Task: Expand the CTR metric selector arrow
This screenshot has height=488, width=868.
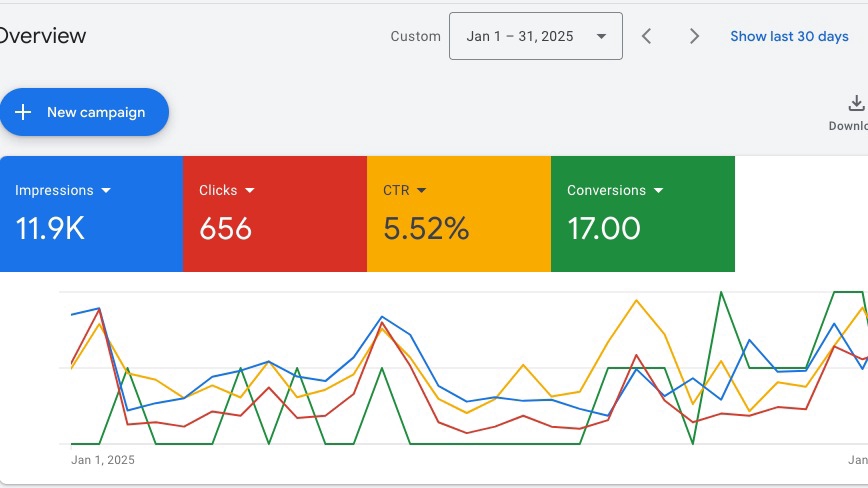Action: (x=422, y=190)
